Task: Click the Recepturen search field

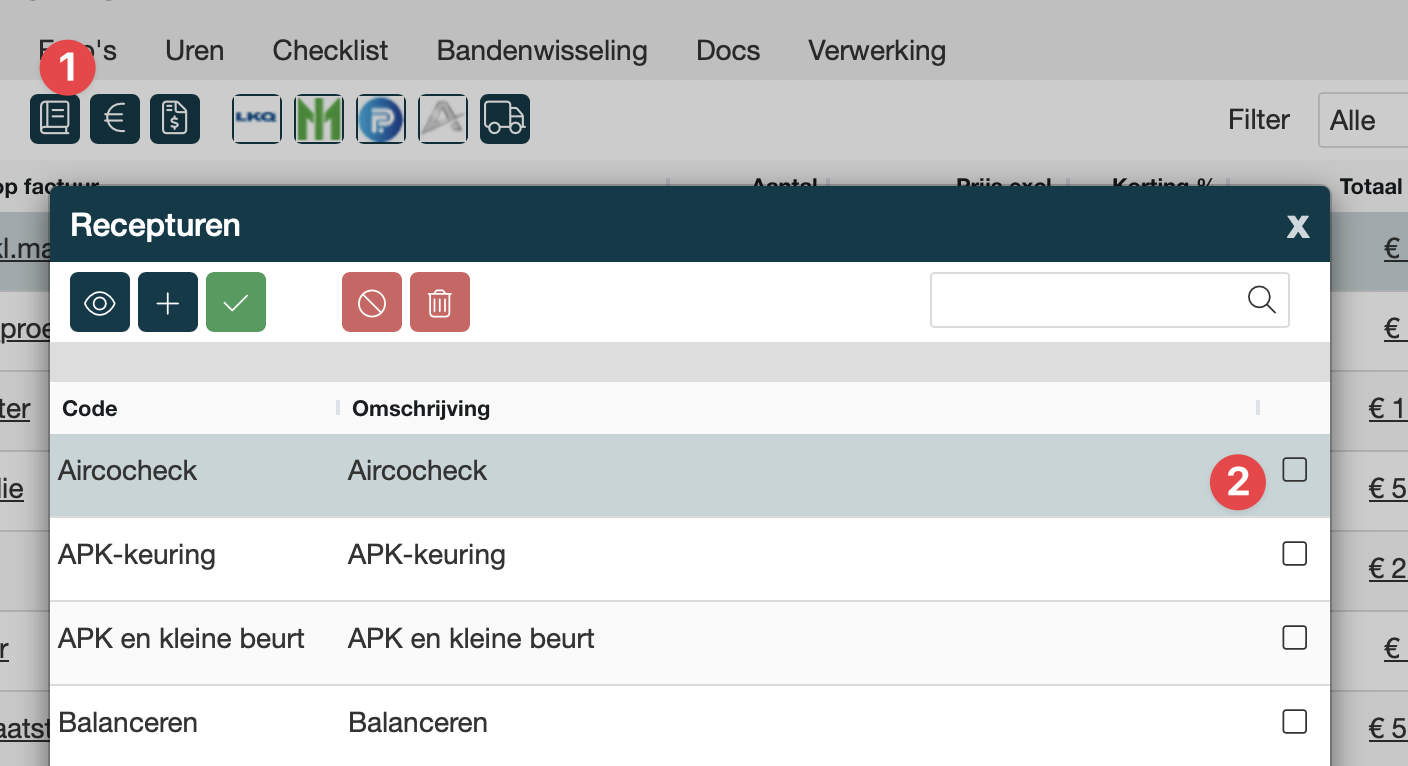Action: tap(1085, 300)
